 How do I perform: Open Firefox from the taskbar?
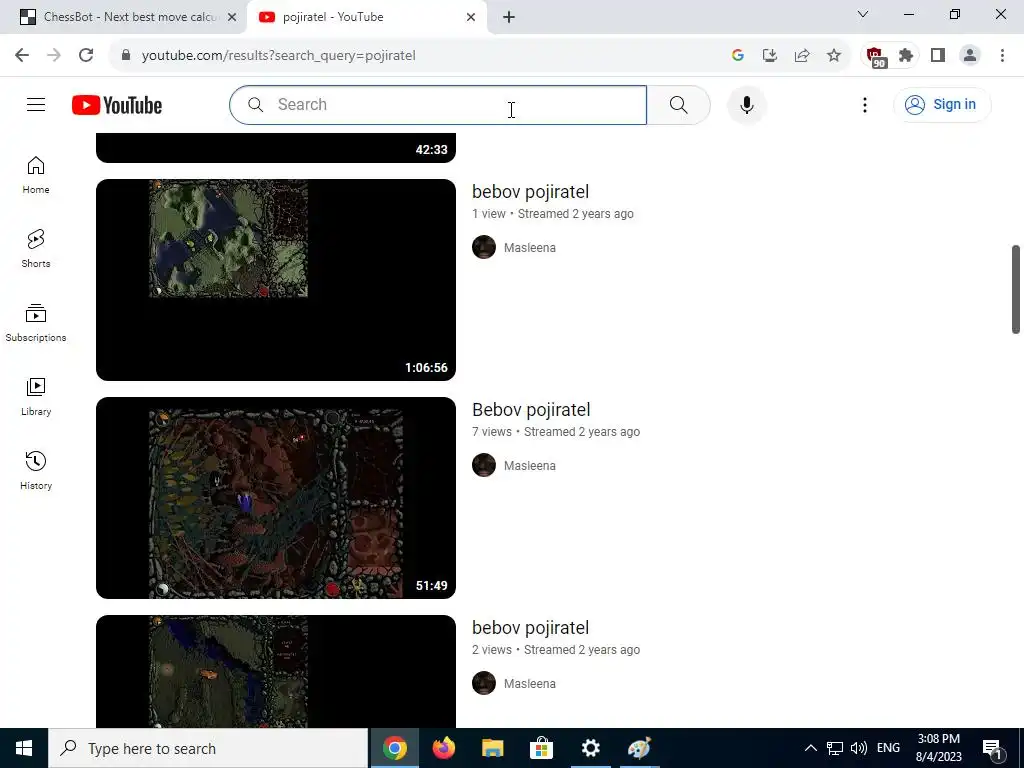[443, 748]
